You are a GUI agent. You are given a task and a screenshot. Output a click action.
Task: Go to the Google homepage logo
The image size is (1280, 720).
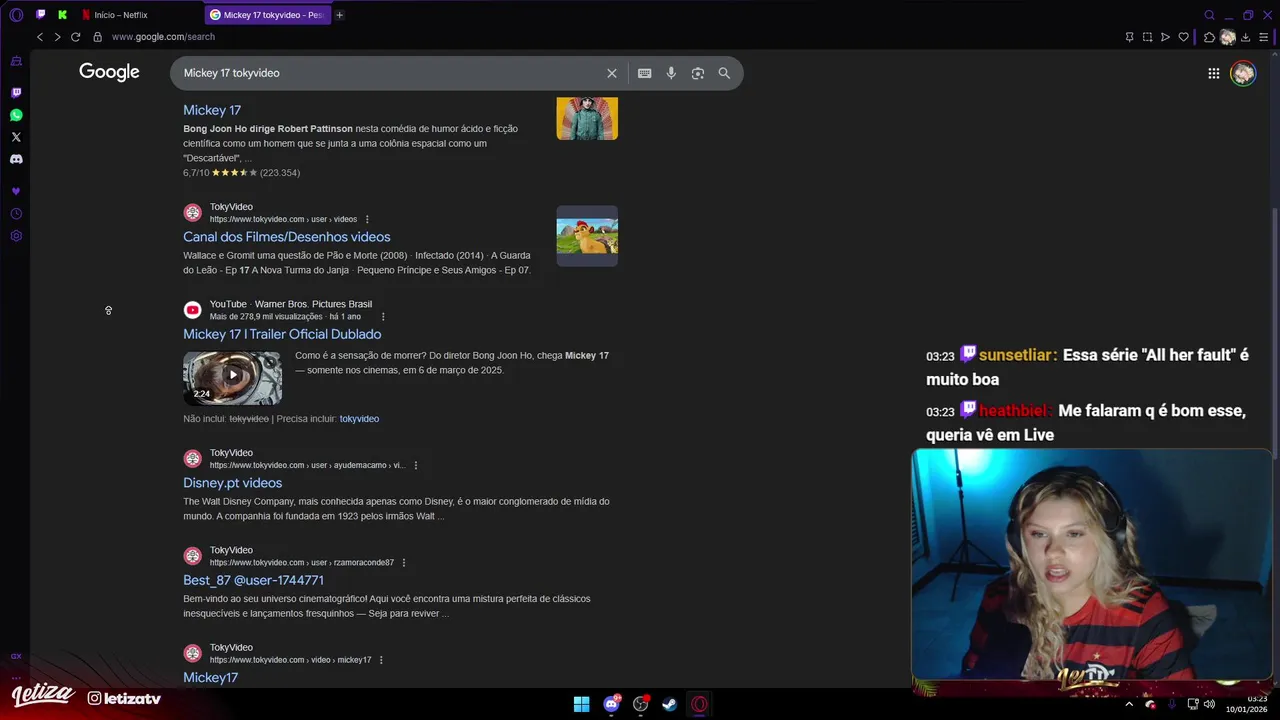[x=109, y=72]
